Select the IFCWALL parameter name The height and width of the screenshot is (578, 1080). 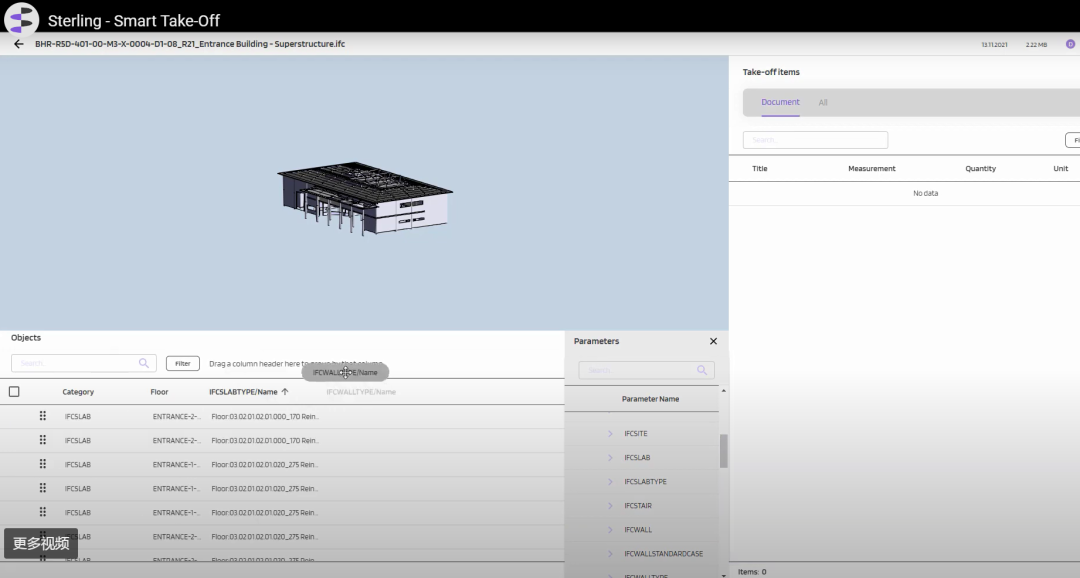[x=638, y=530]
